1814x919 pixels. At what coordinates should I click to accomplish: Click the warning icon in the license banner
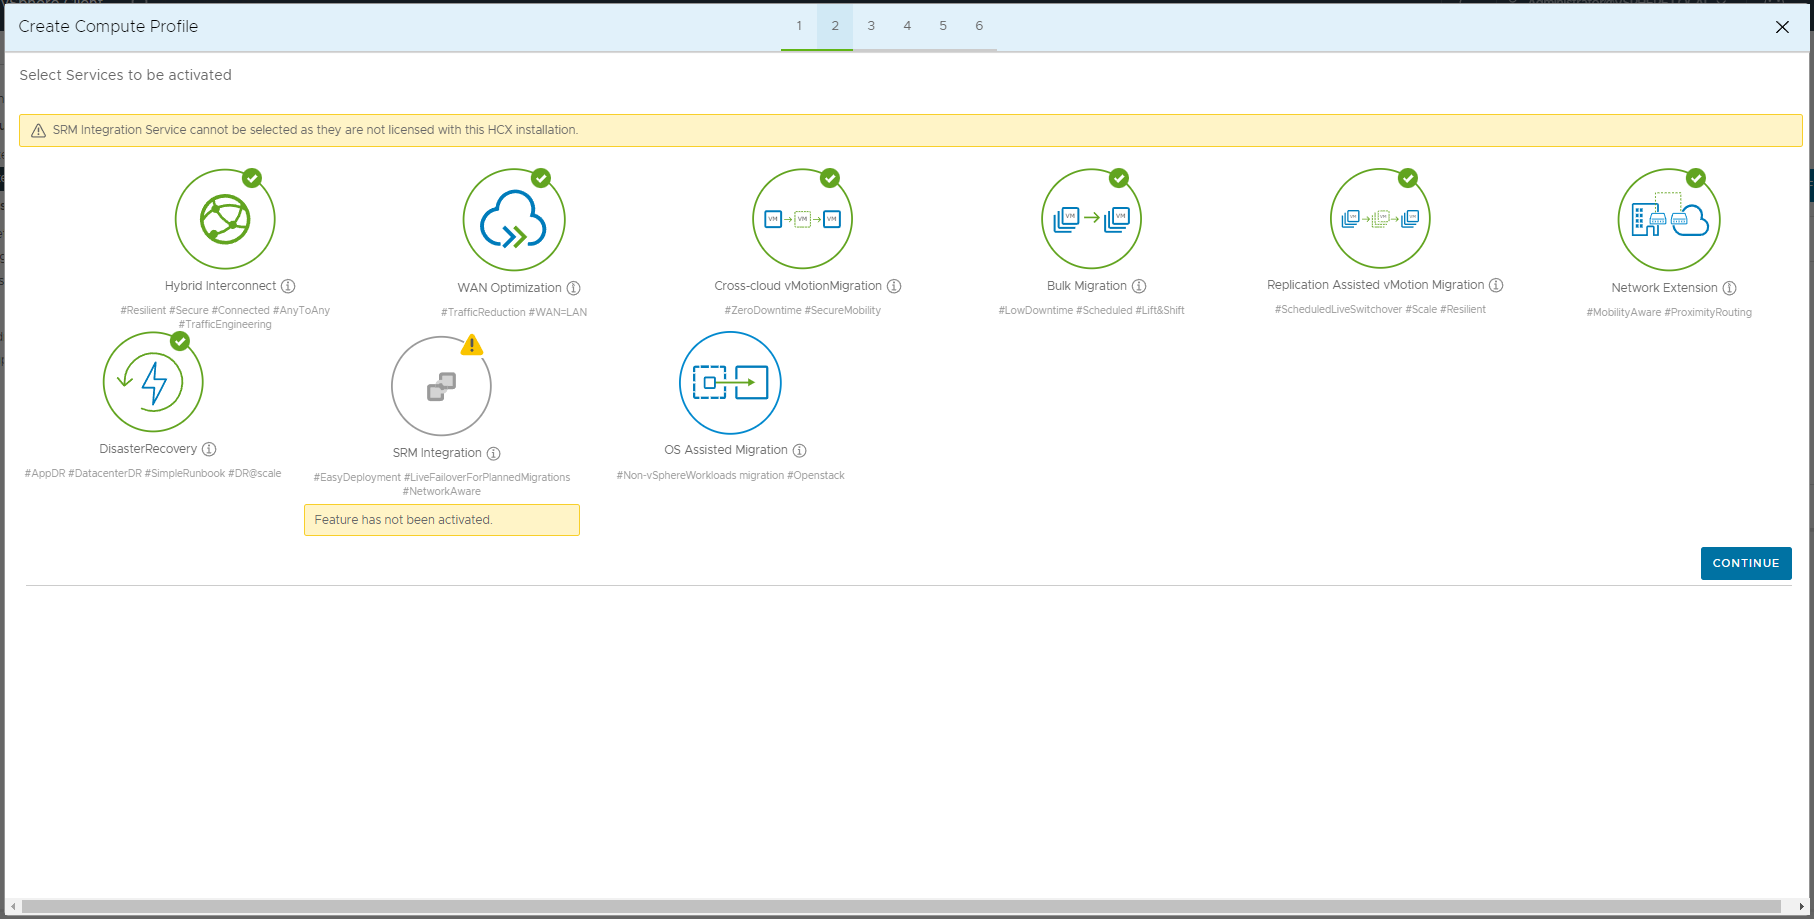tap(38, 130)
